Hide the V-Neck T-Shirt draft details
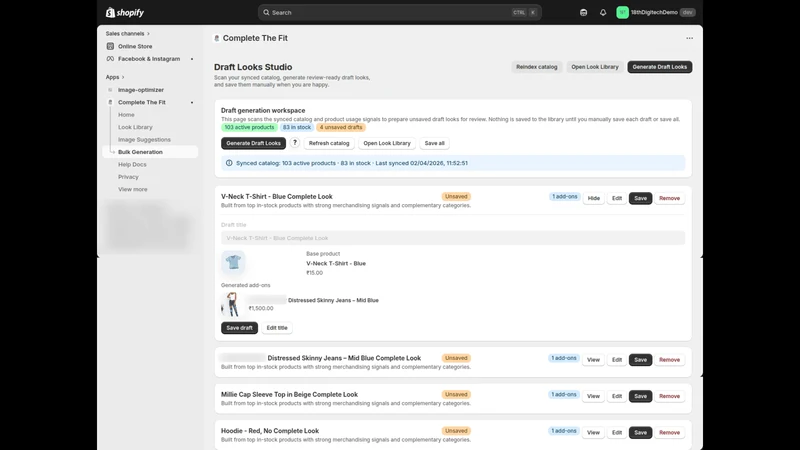 [x=593, y=198]
